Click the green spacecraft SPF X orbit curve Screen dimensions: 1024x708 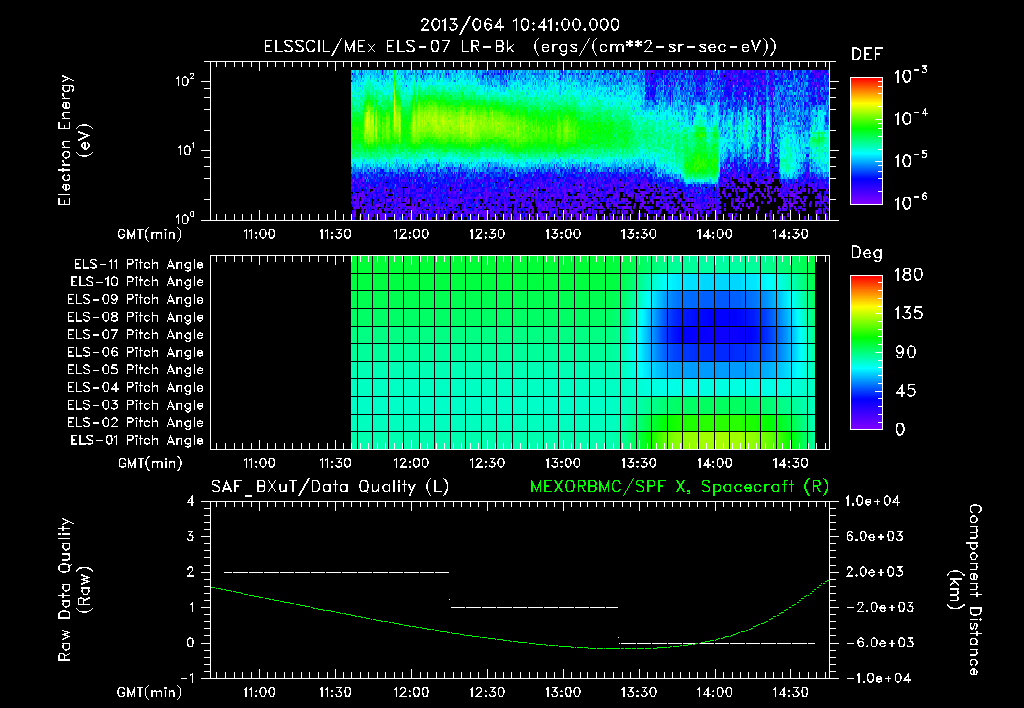520,641
